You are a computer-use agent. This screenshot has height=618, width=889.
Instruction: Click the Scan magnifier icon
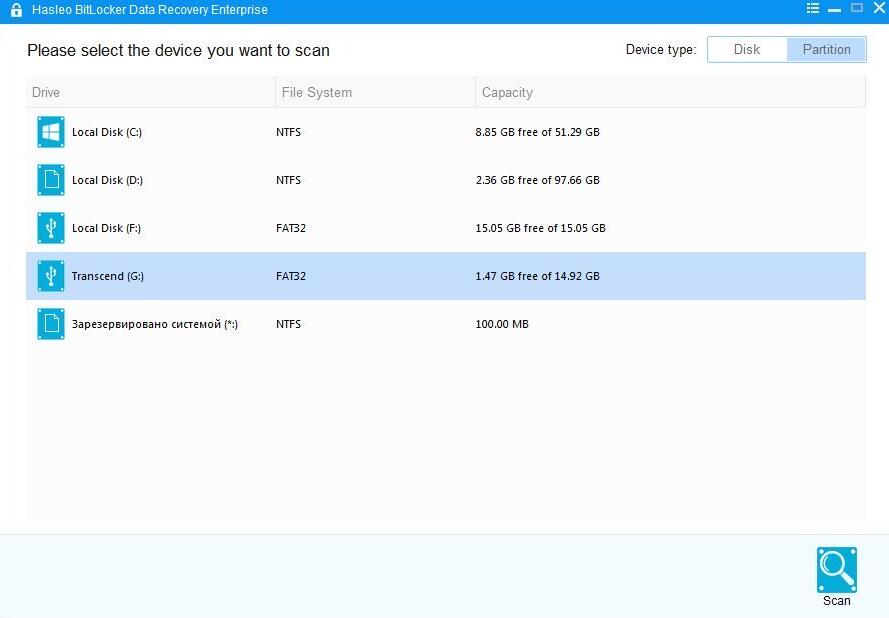coord(837,570)
